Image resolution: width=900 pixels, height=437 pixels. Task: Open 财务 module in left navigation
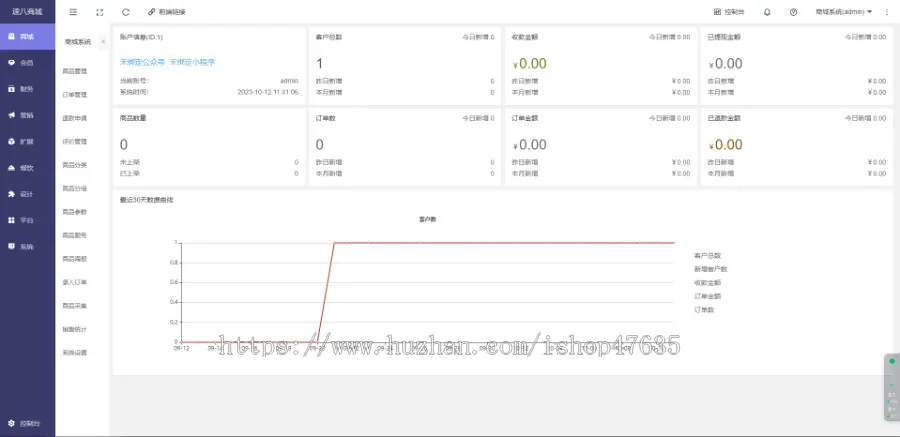28,89
